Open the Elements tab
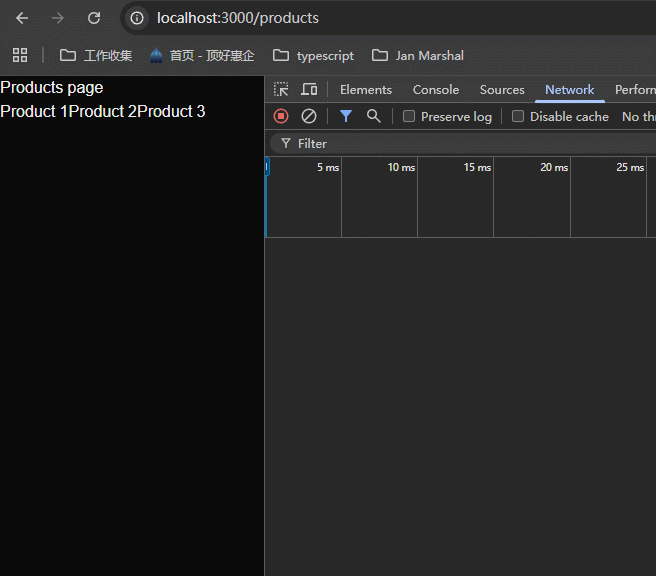The height and width of the screenshot is (576, 656). [x=366, y=90]
